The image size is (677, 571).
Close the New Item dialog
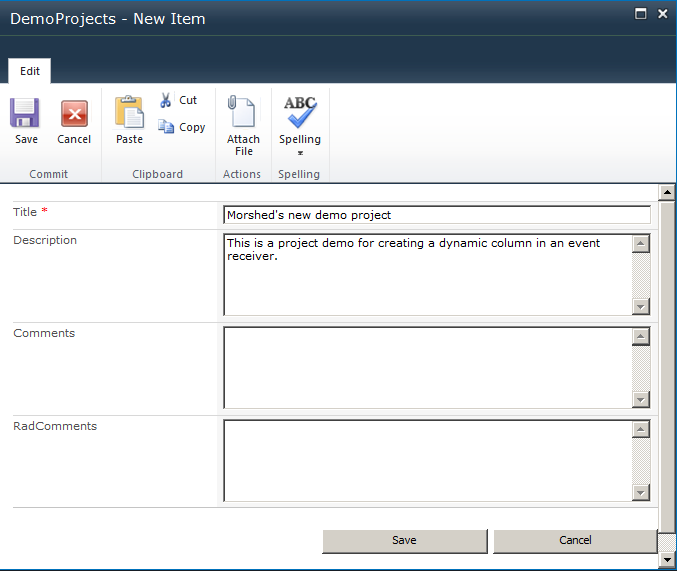click(661, 13)
